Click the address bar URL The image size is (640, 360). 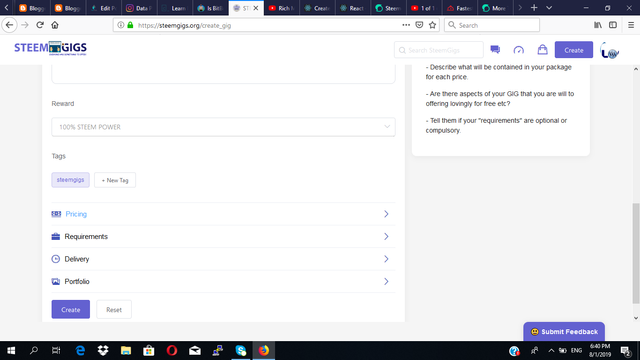click(184, 25)
